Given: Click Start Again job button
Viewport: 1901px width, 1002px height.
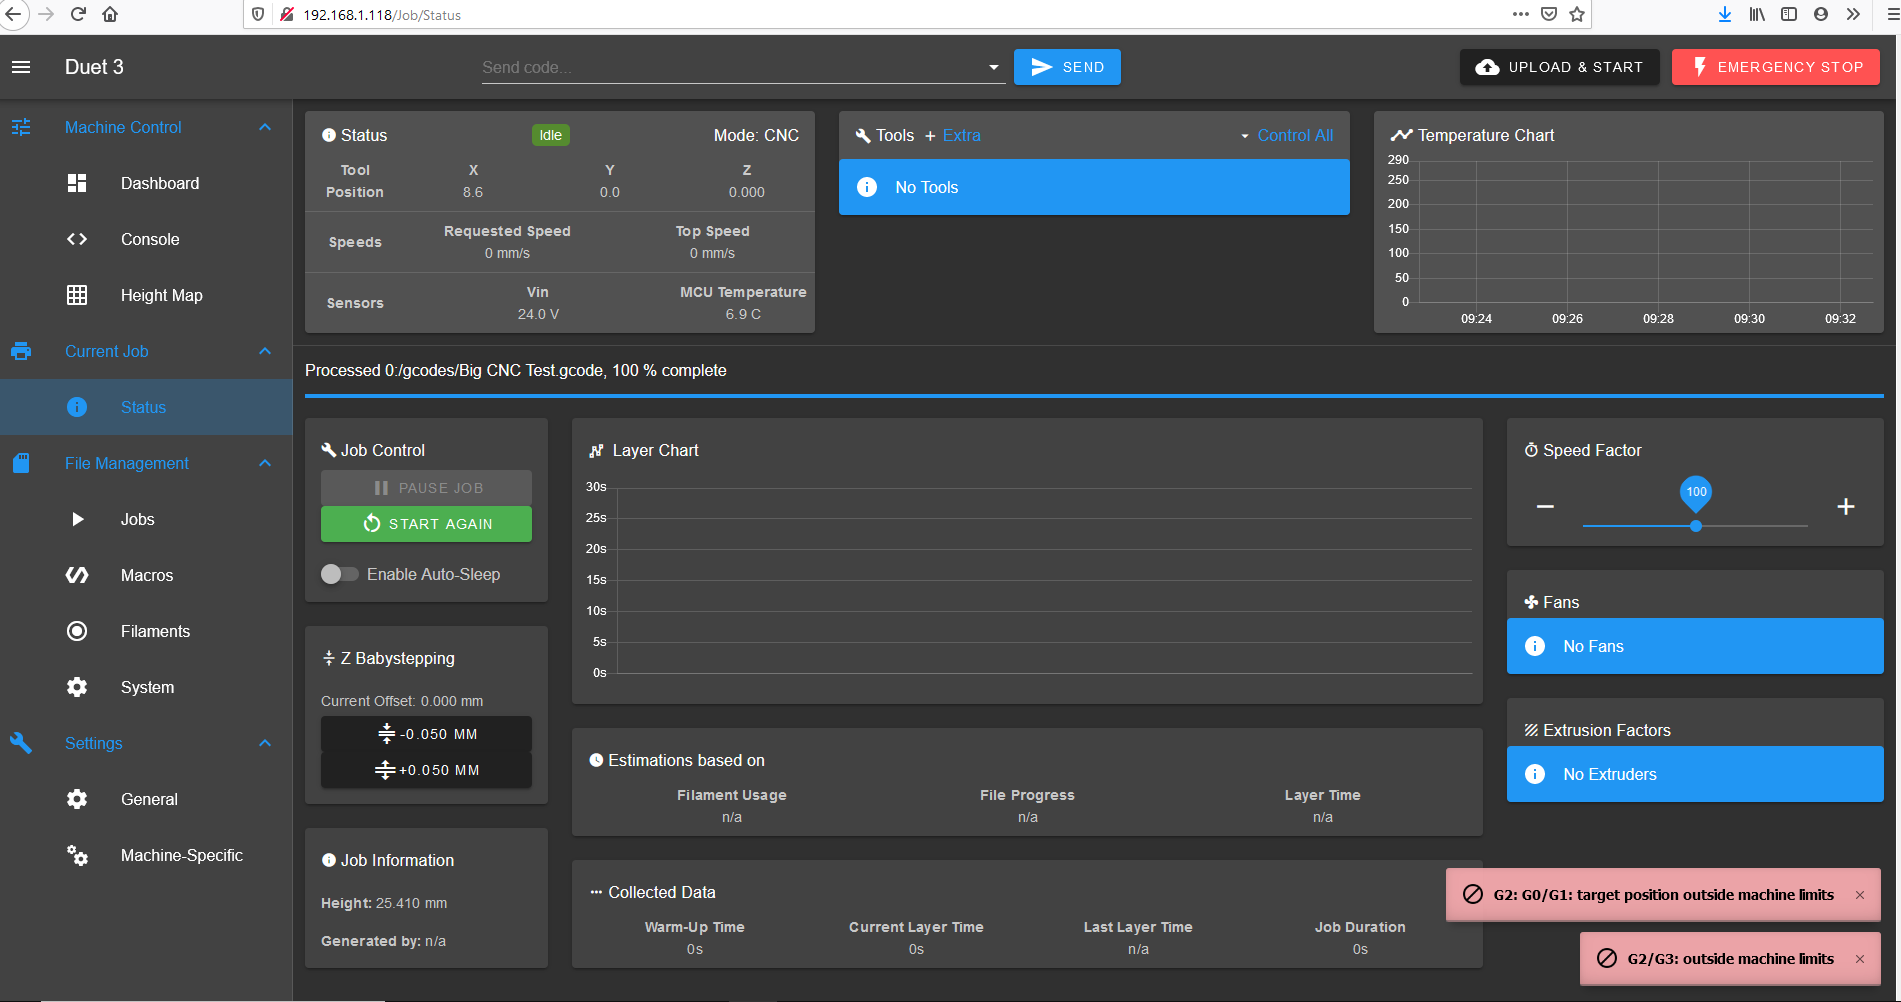Looking at the screenshot, I should pyautogui.click(x=426, y=524).
